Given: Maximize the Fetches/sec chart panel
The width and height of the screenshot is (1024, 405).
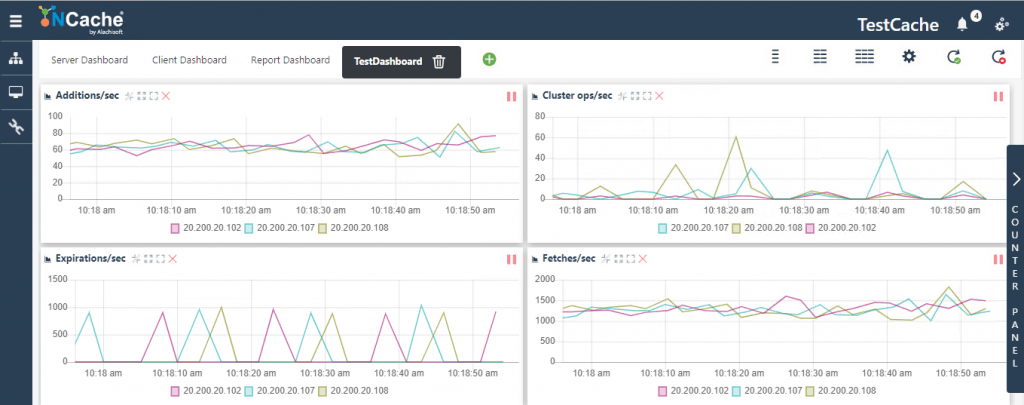Looking at the screenshot, I should tap(630, 259).
